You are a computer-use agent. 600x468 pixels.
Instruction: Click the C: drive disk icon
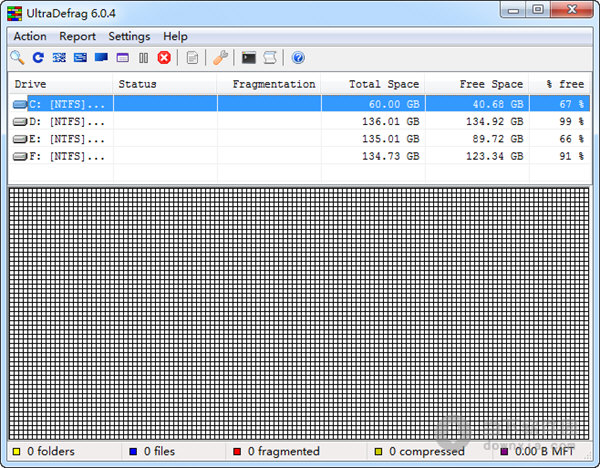coord(20,104)
